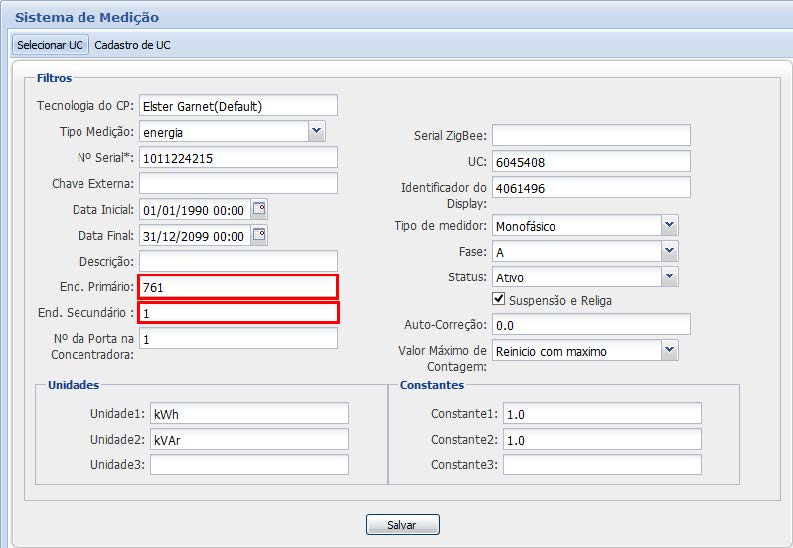Click the Constante1 value field
The width and height of the screenshot is (793, 548).
pos(600,414)
